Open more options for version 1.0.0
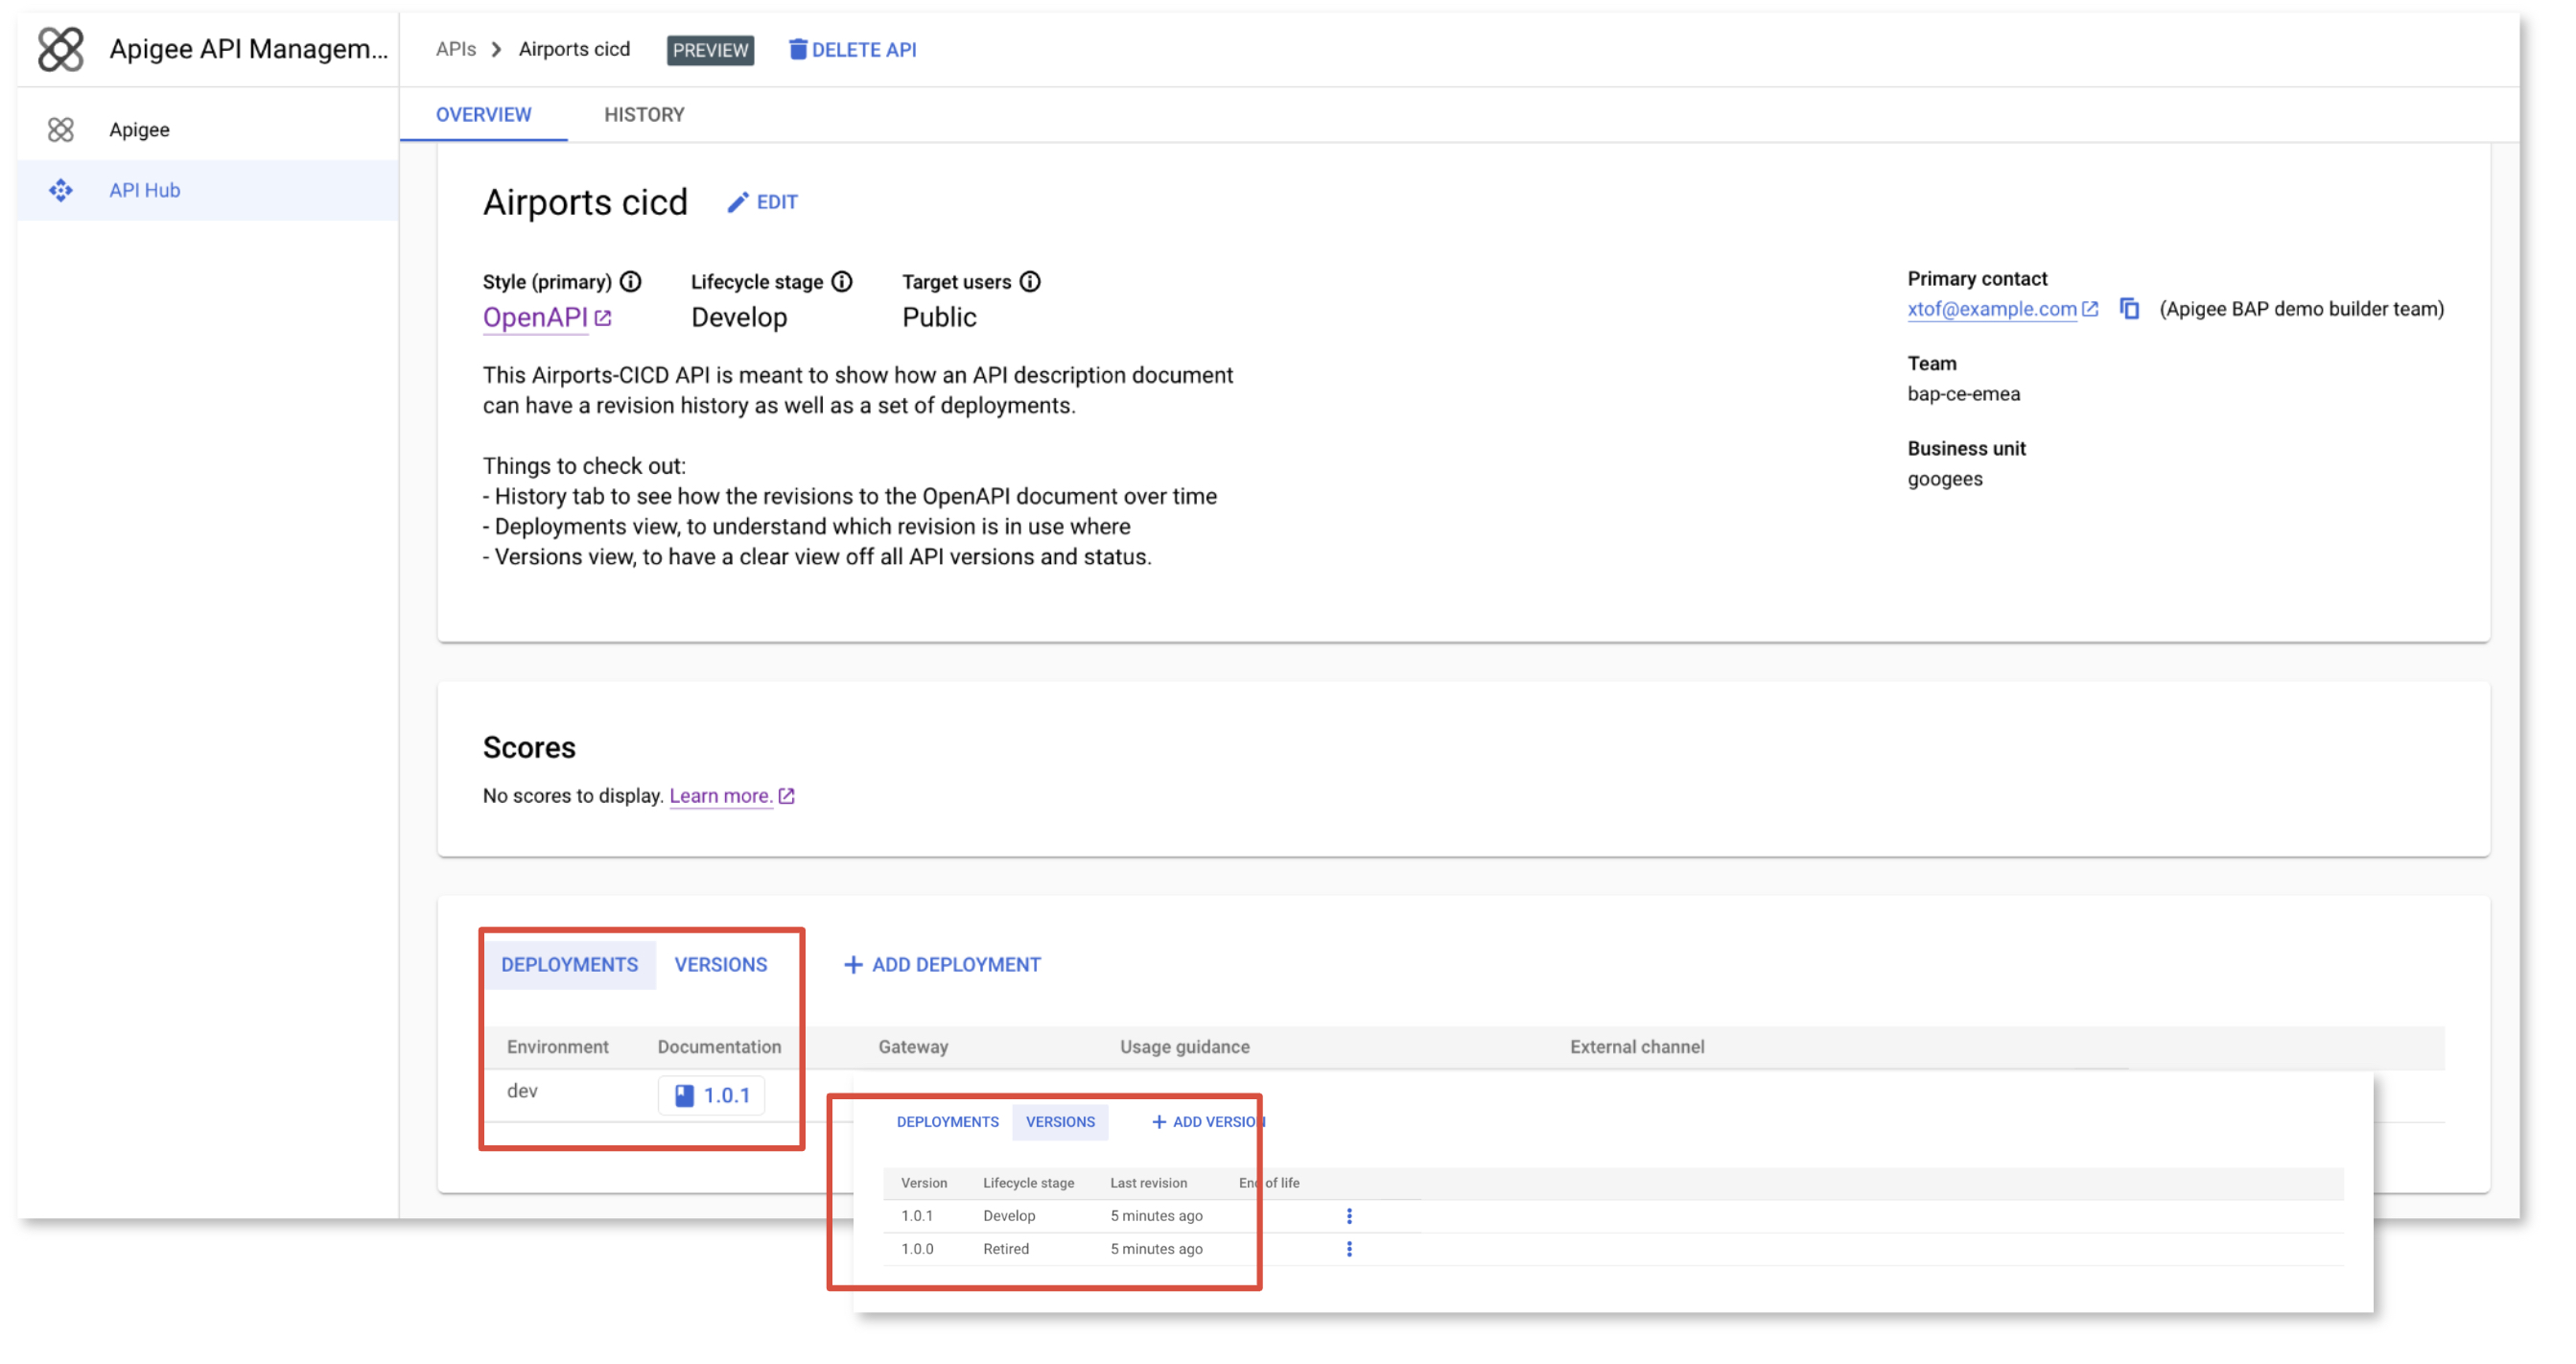This screenshot has height=1364, width=2576. click(x=1349, y=1248)
